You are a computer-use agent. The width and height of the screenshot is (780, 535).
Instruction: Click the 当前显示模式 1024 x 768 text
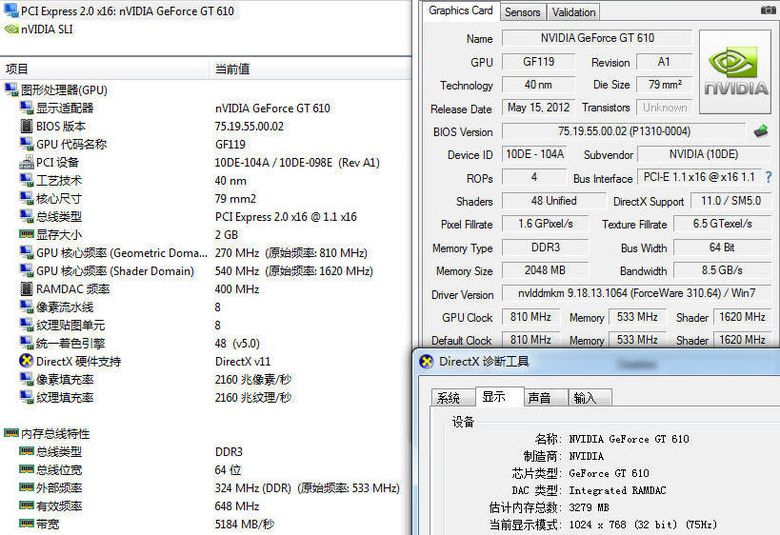point(603,524)
